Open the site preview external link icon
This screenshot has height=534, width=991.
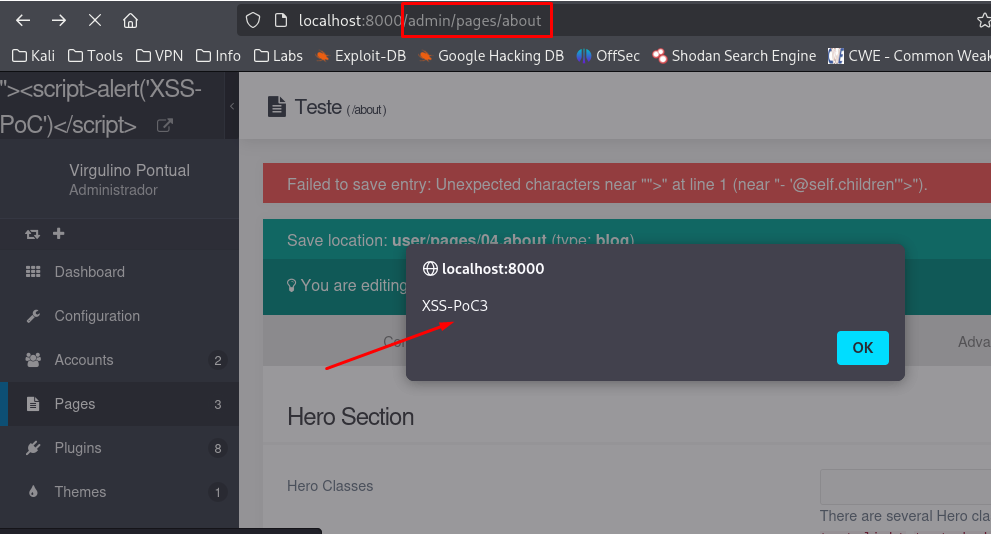164,126
